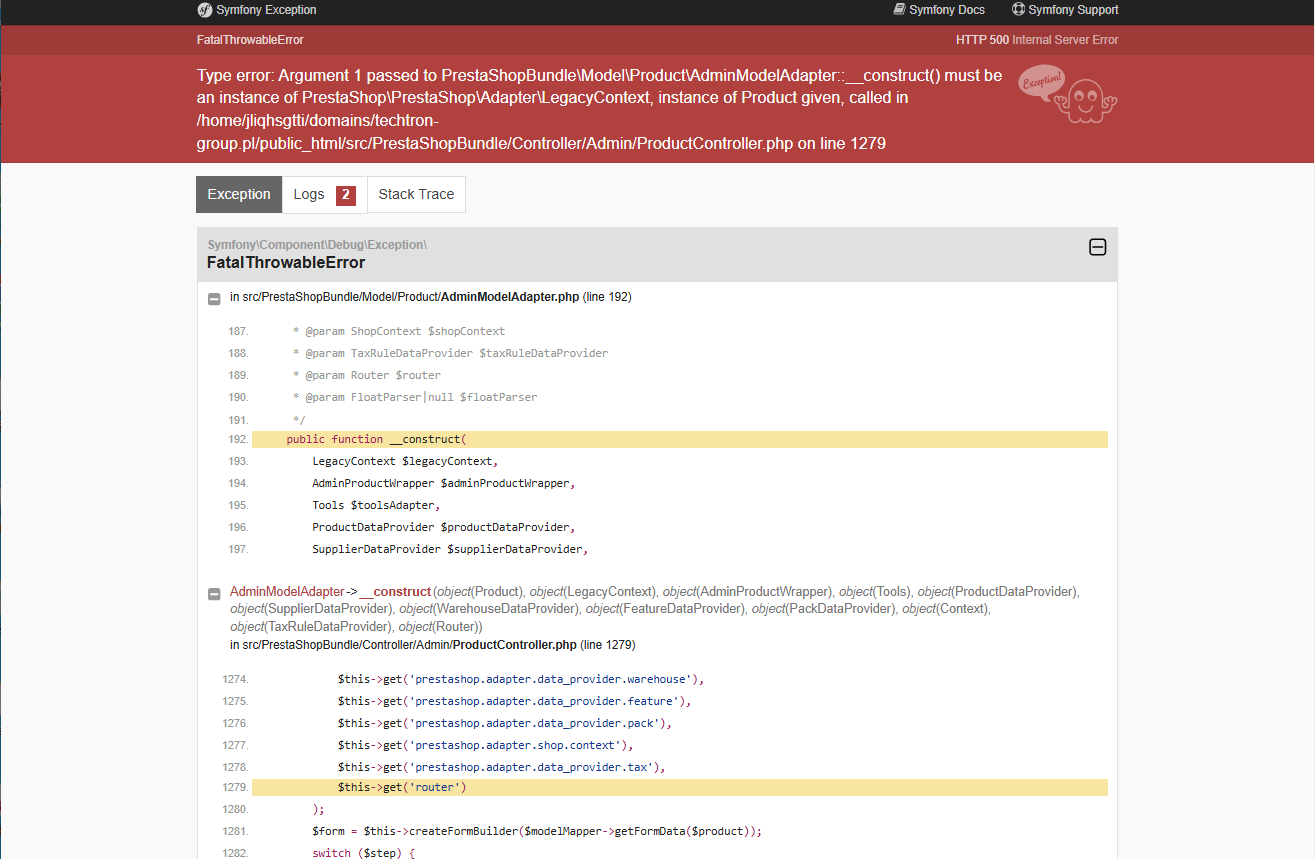Click 'LegacyContext $legacyContext,' code line
Viewport: 1315px width, 859px height.
(405, 462)
